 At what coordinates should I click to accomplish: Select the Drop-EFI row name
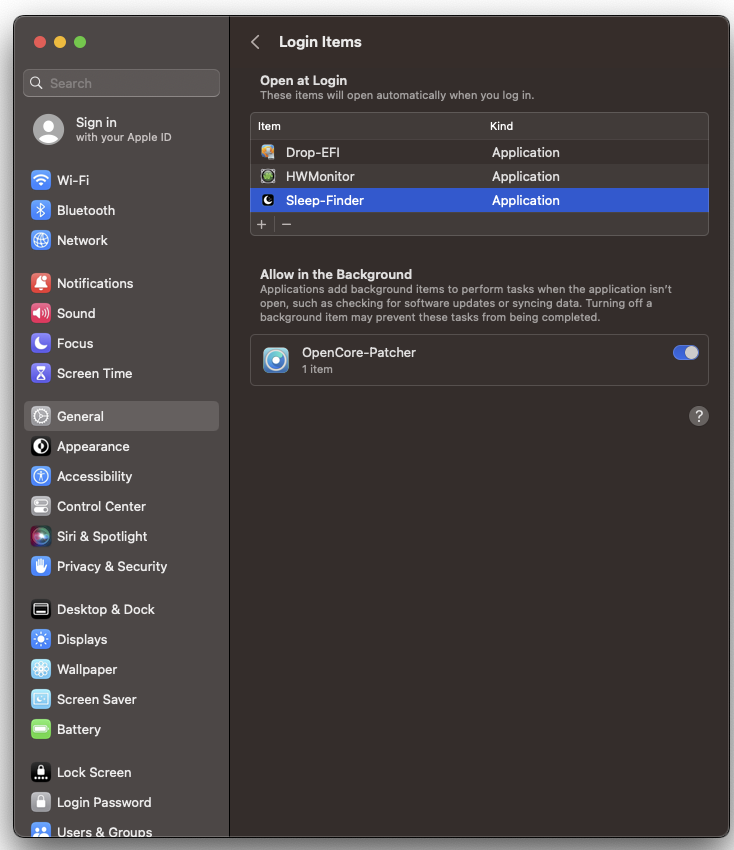[x=313, y=152]
